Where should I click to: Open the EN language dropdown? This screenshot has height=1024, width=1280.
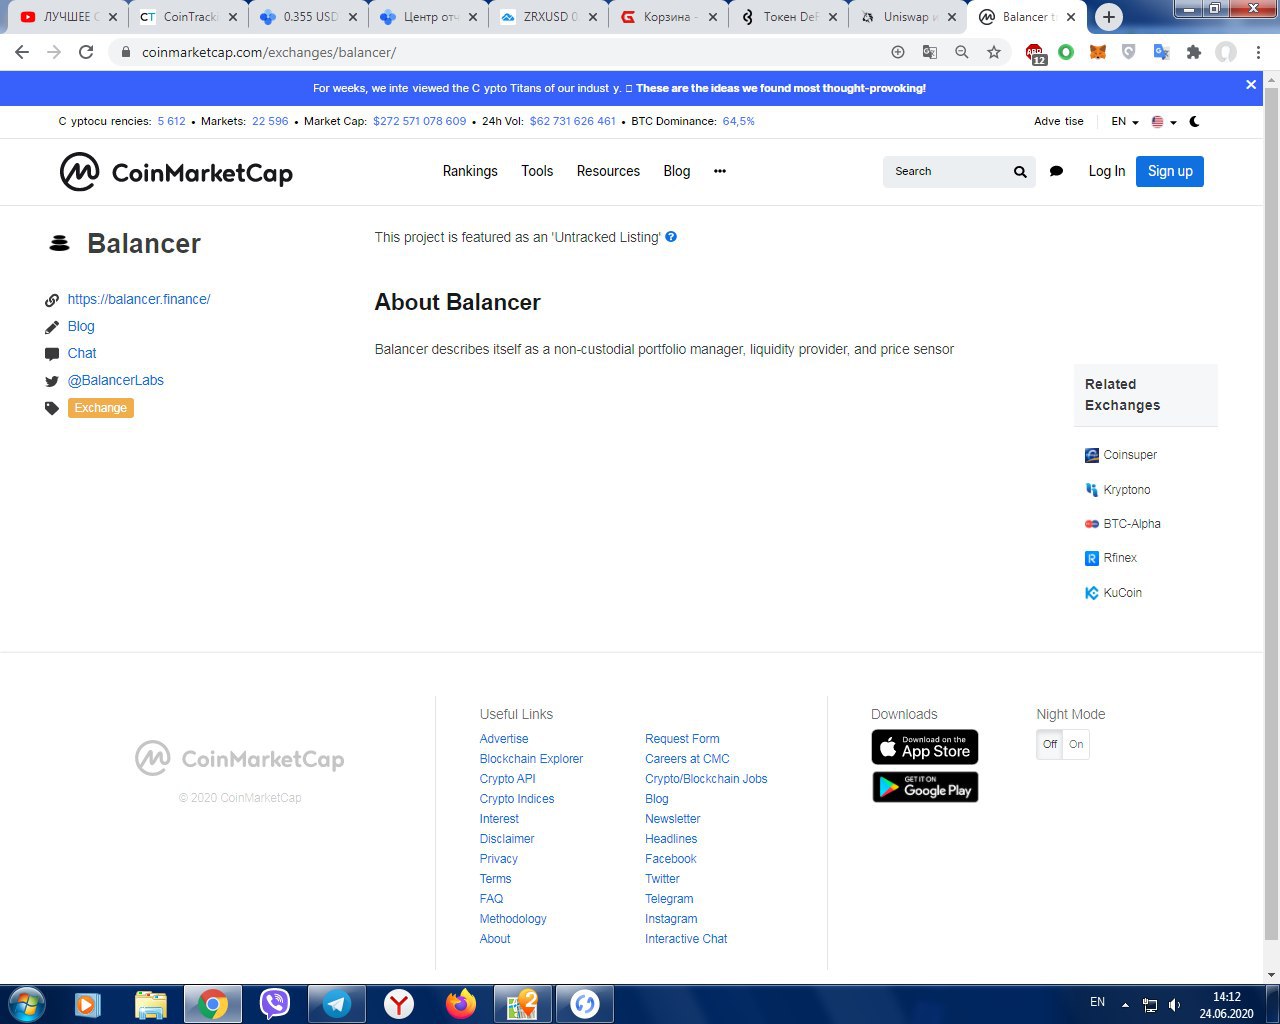tap(1125, 121)
